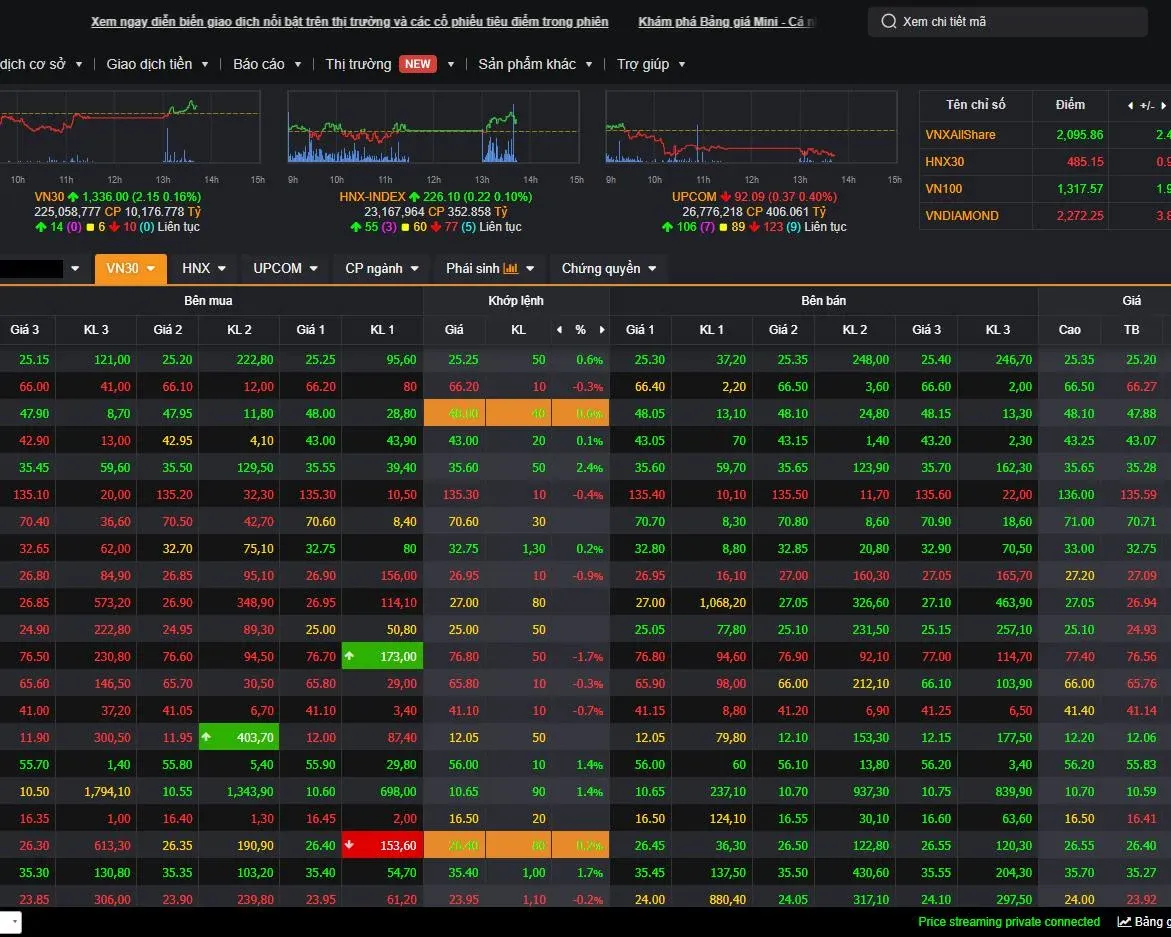Screen dimensions: 1171x937
Task: Select VNXAllShare in the index list
Action: pos(960,135)
